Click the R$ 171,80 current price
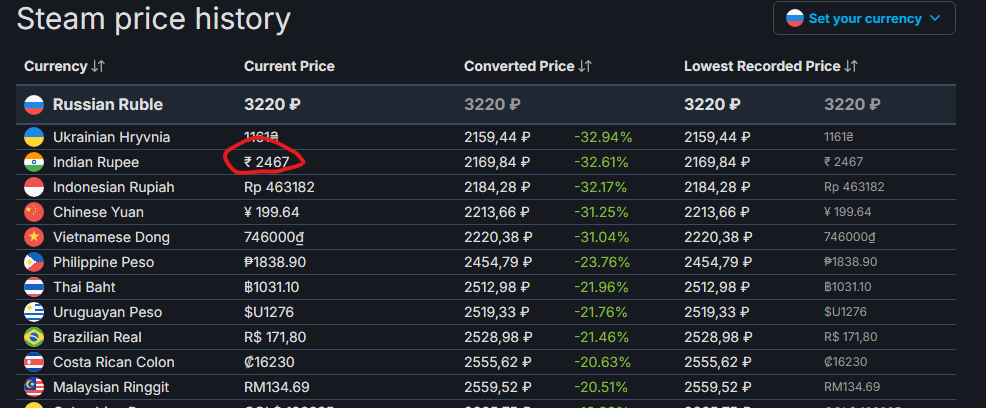This screenshot has width=986, height=408. [275, 337]
